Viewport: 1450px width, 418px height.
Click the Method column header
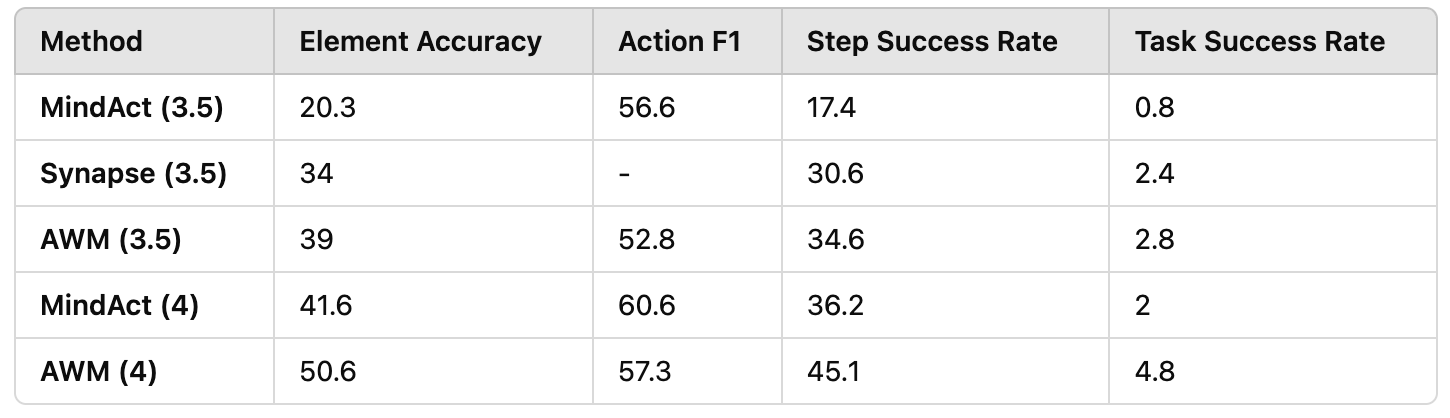(x=91, y=42)
